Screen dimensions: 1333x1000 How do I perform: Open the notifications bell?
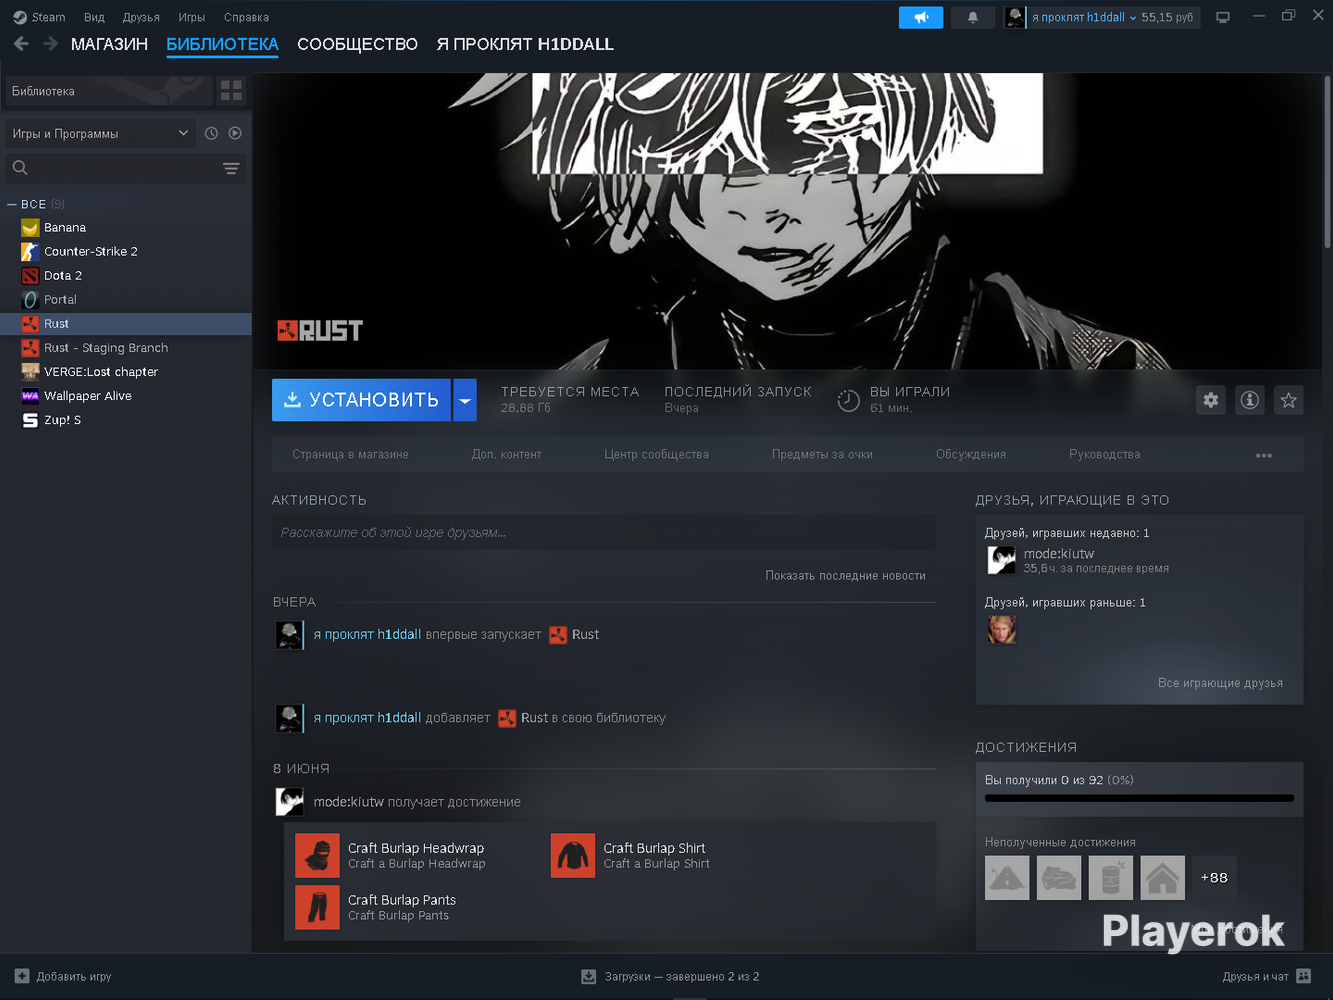(x=972, y=17)
